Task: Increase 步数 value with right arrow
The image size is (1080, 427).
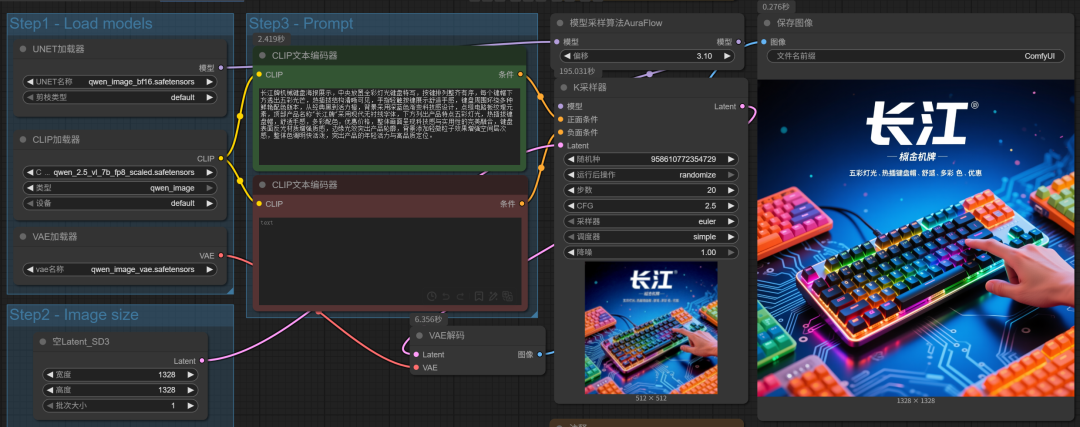Action: pos(731,190)
